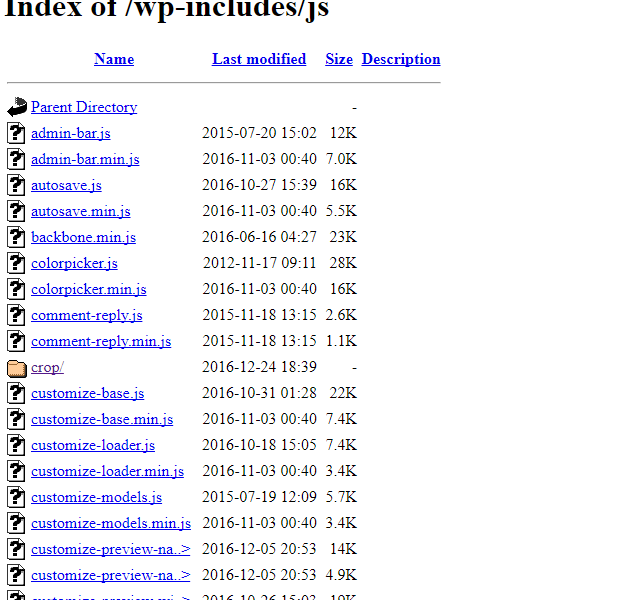Click the date 2016-12-24 18:39
The width and height of the screenshot is (629, 600).
259,367
